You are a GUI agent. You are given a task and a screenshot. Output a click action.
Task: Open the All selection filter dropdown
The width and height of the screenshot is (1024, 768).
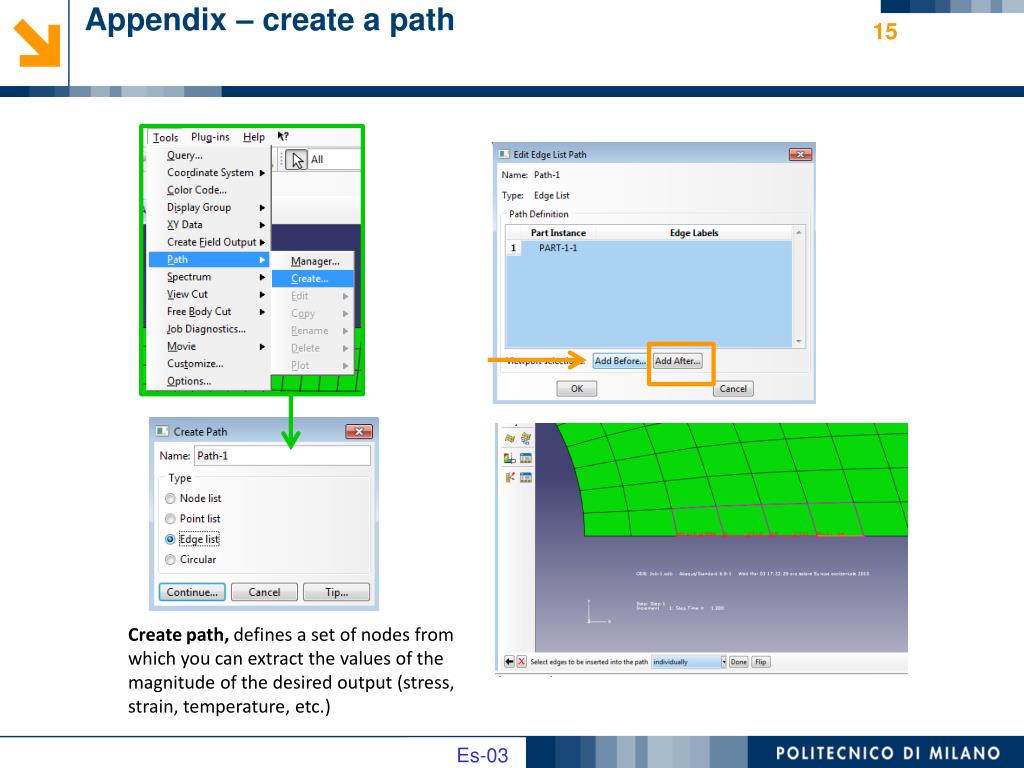pyautogui.click(x=334, y=159)
